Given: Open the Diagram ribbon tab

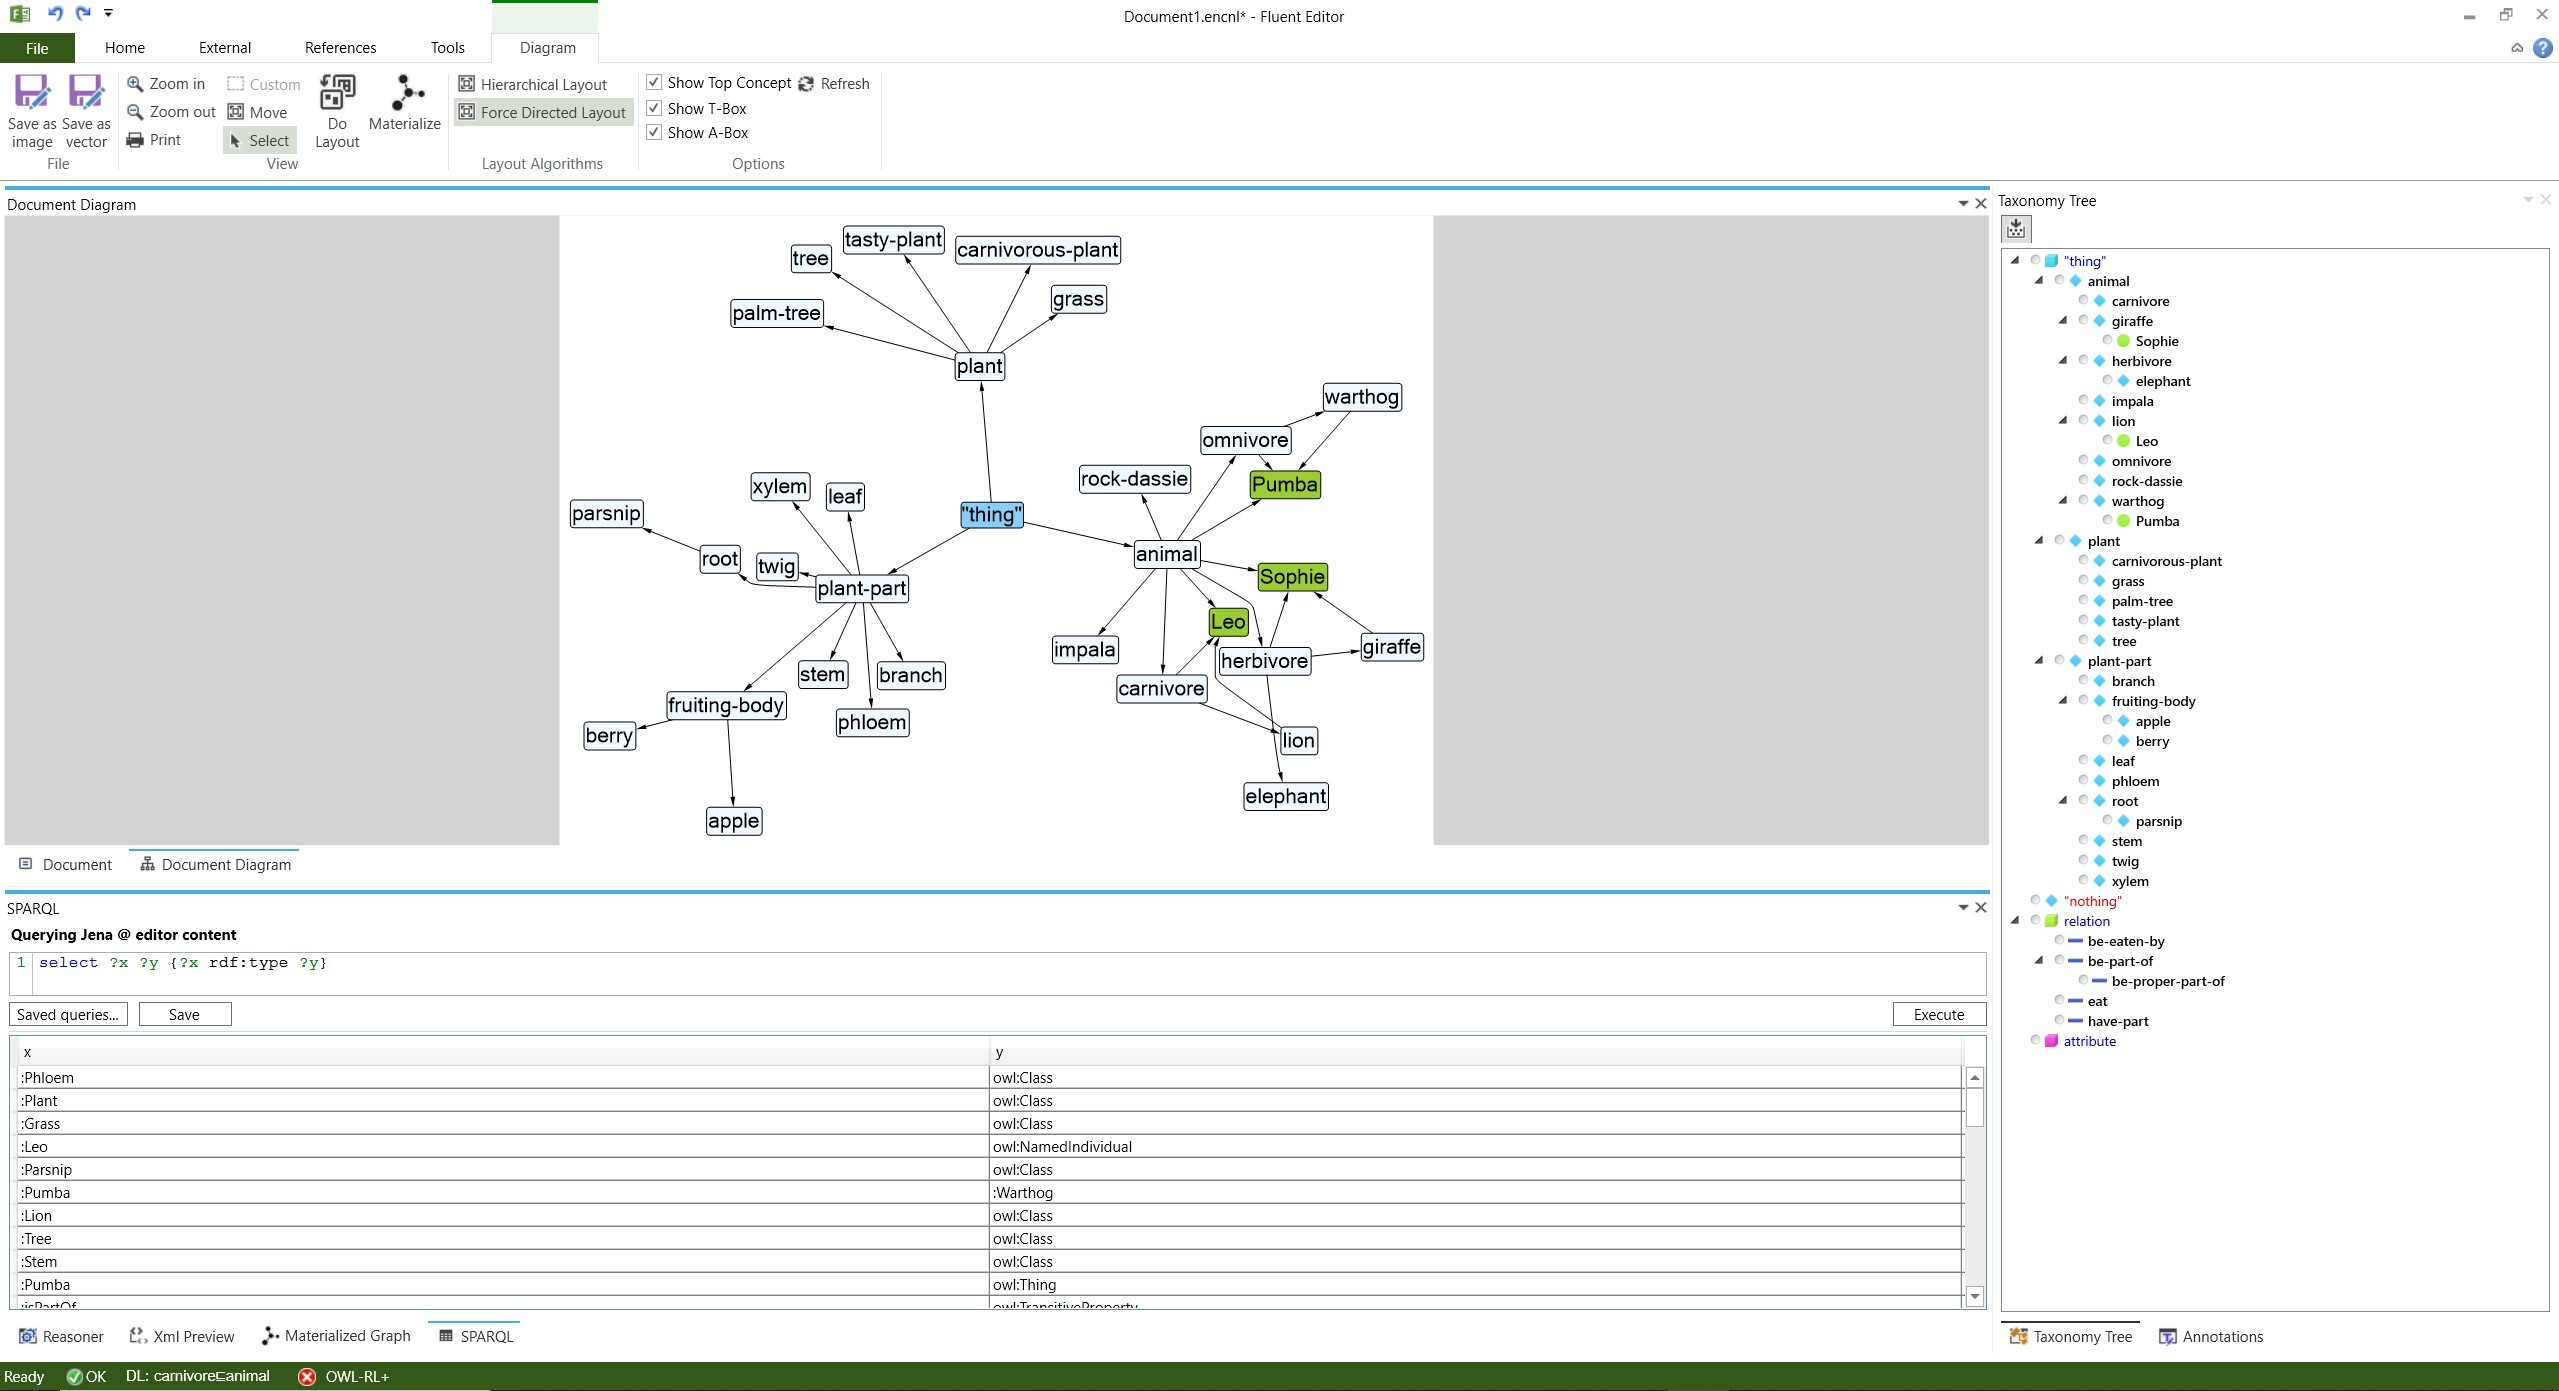Looking at the screenshot, I should pyautogui.click(x=548, y=46).
